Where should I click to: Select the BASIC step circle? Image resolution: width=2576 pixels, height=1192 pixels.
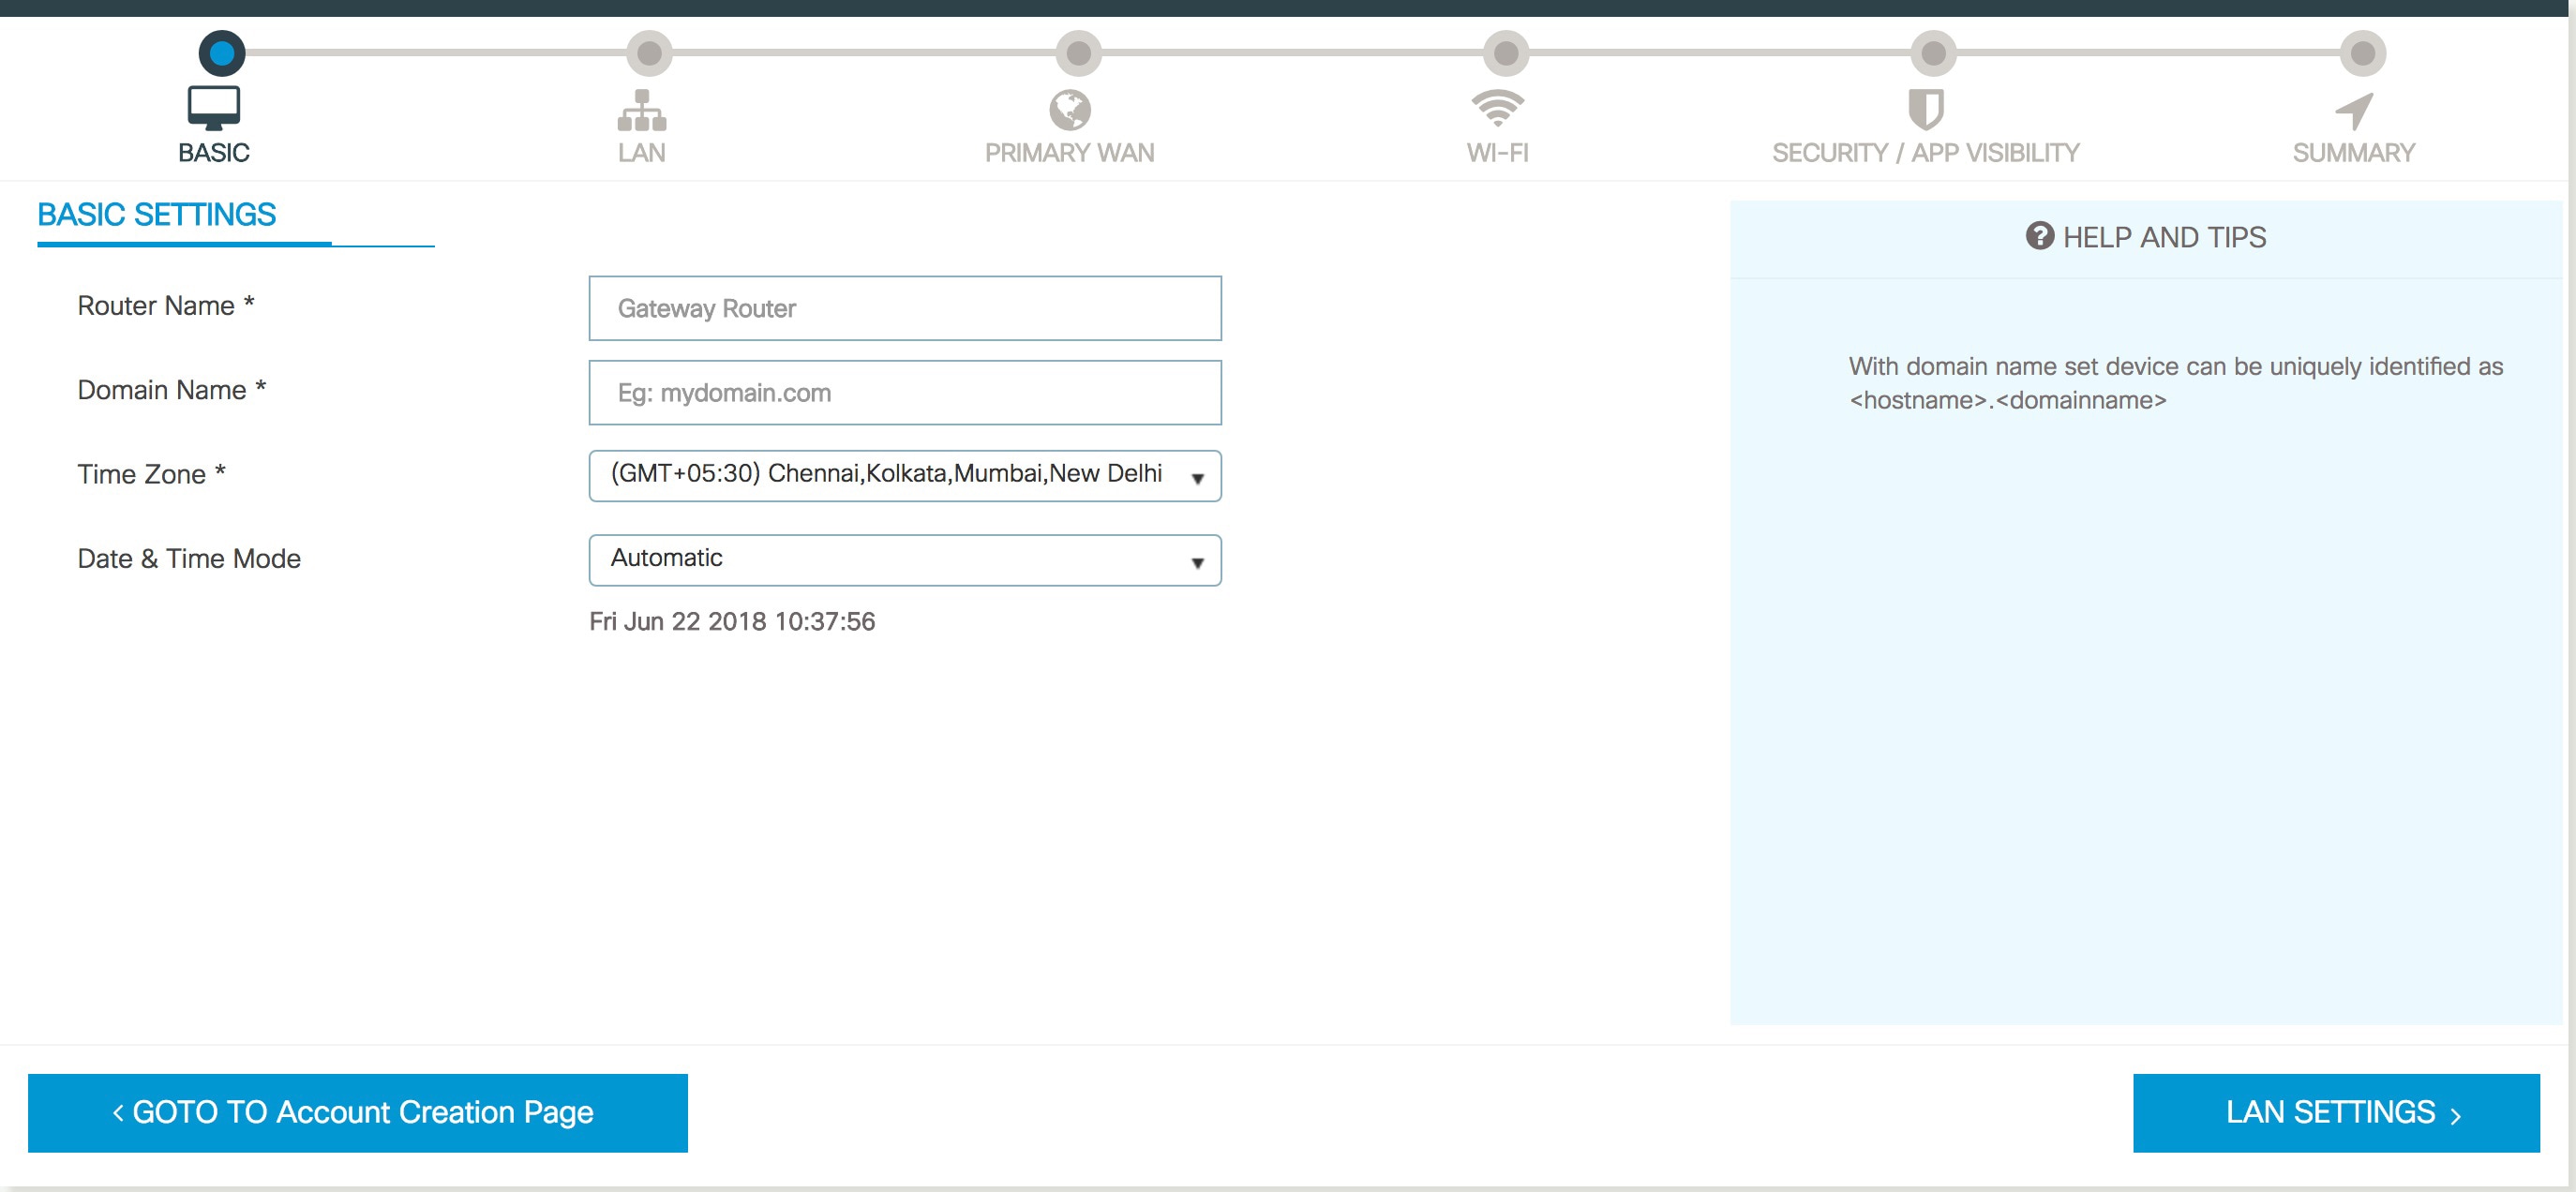(221, 53)
